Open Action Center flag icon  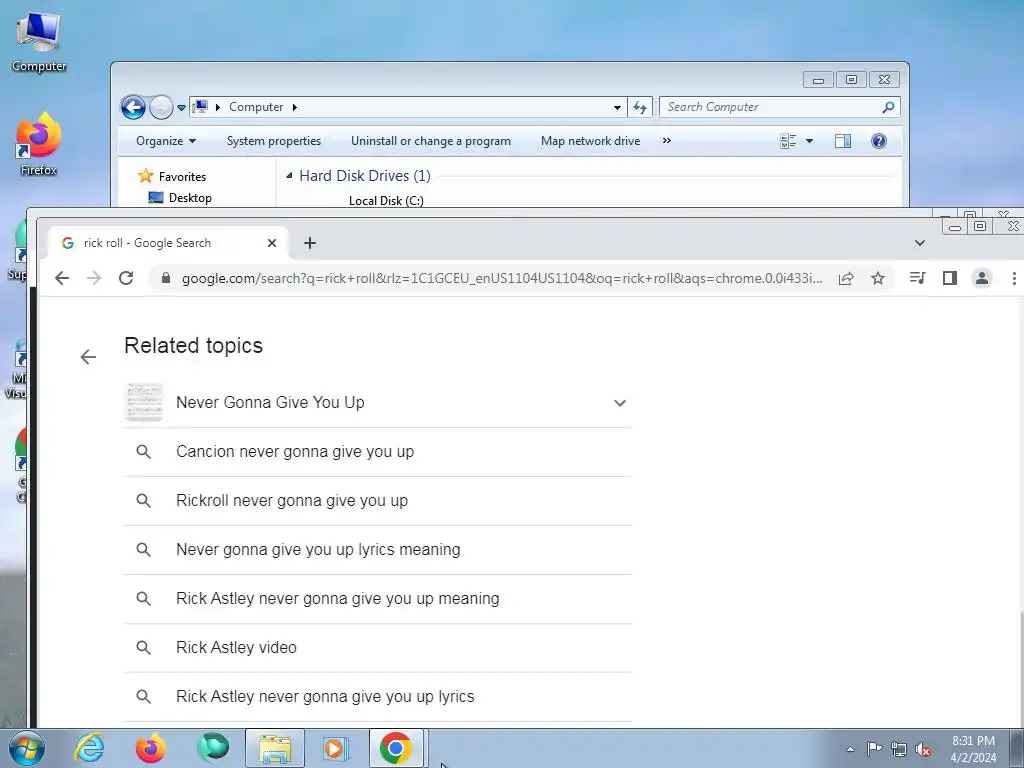pos(874,749)
